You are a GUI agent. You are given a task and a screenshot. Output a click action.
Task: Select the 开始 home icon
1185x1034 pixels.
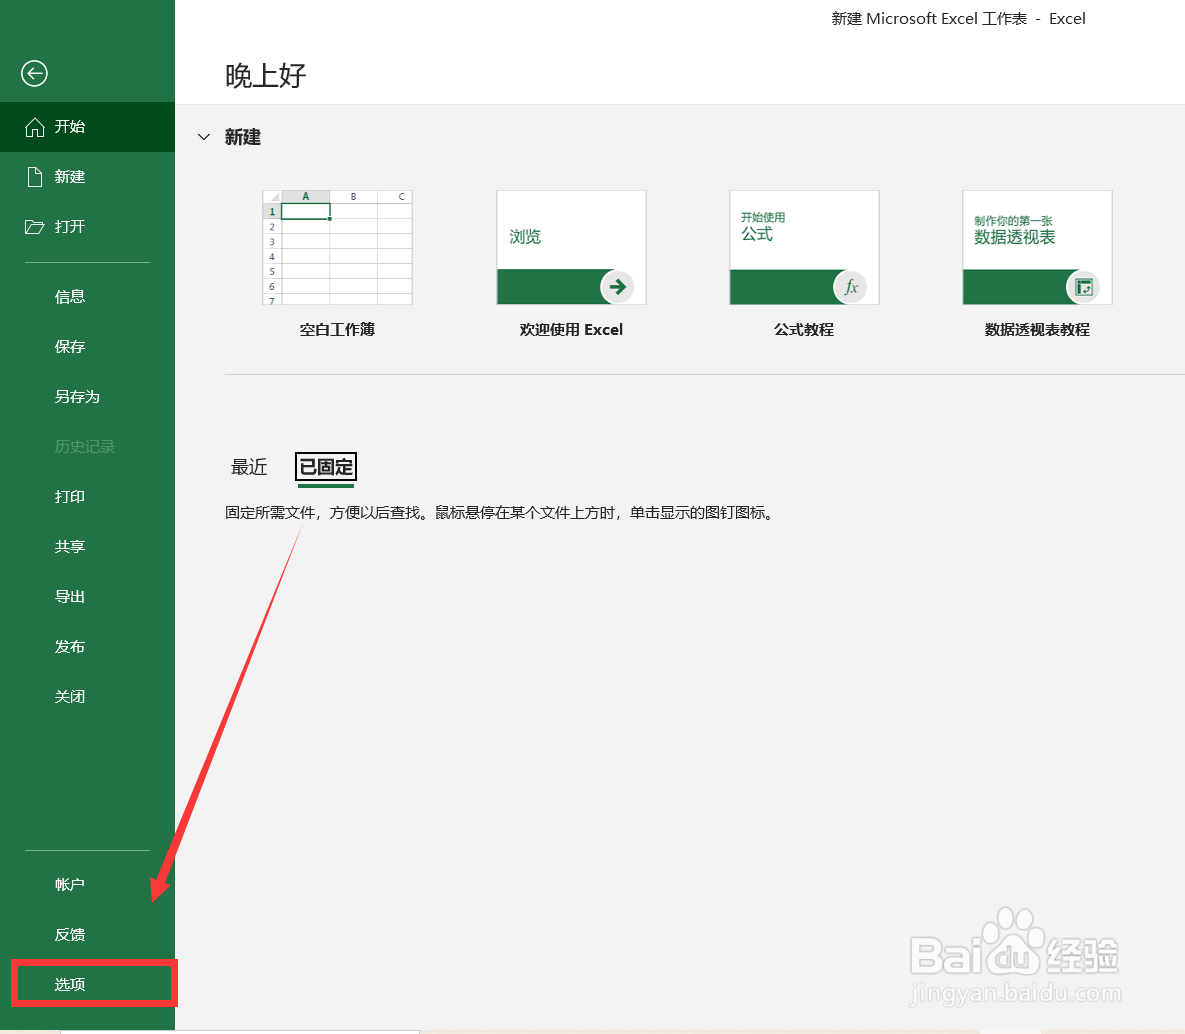35,127
